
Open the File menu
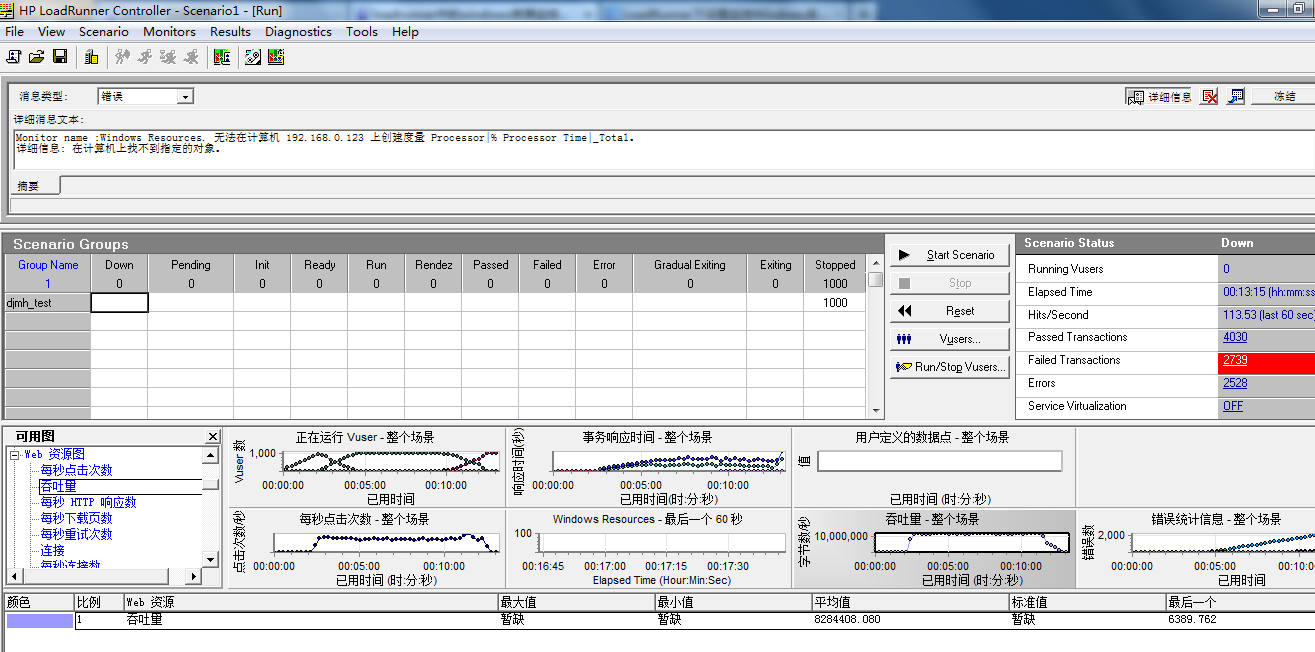tap(14, 31)
